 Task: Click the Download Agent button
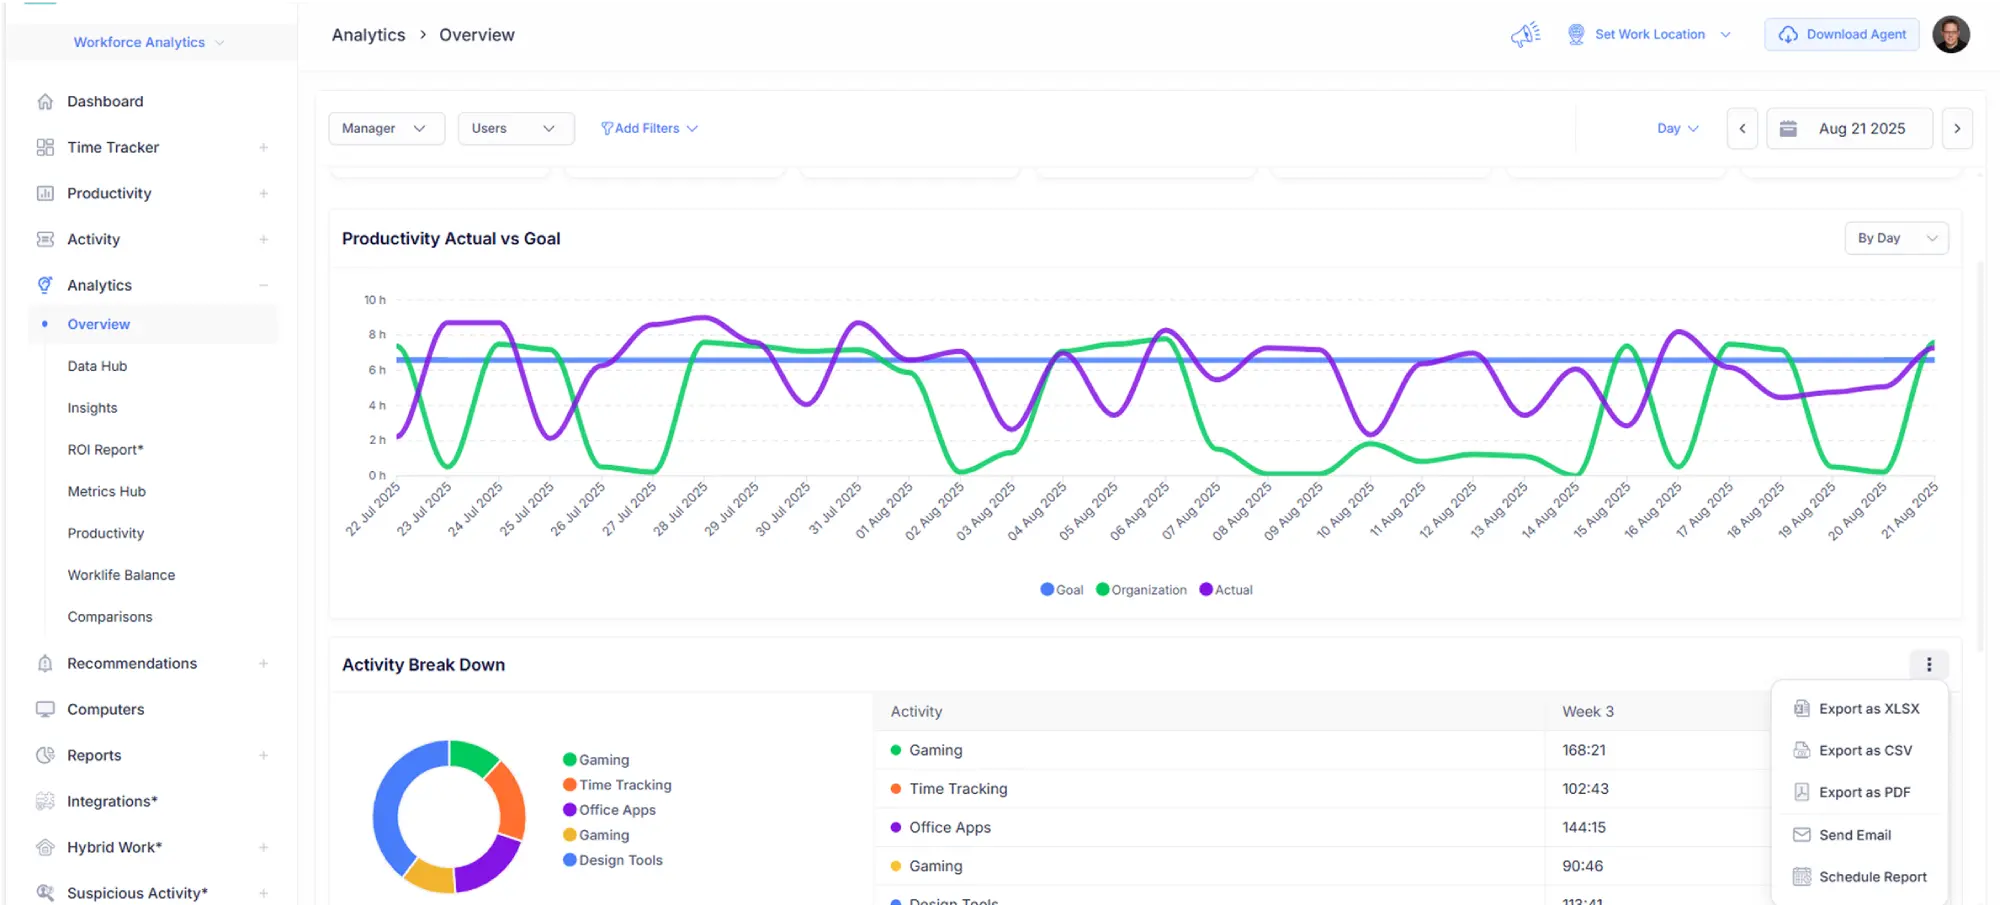1841,33
